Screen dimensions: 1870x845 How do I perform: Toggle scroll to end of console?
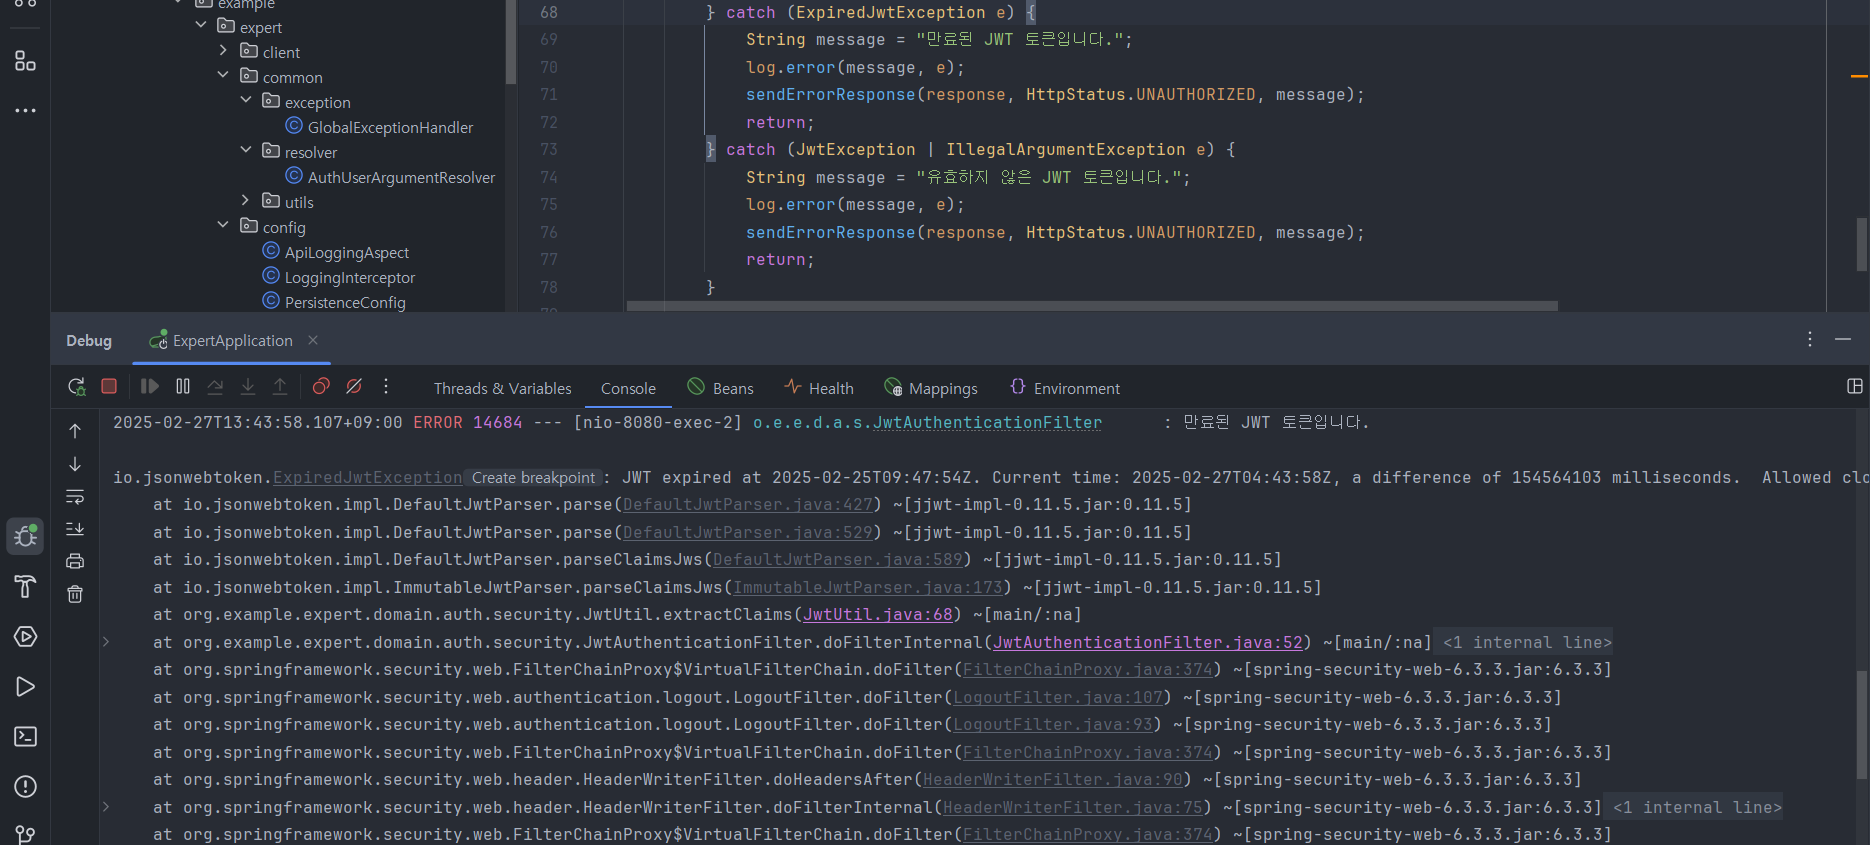point(75,529)
